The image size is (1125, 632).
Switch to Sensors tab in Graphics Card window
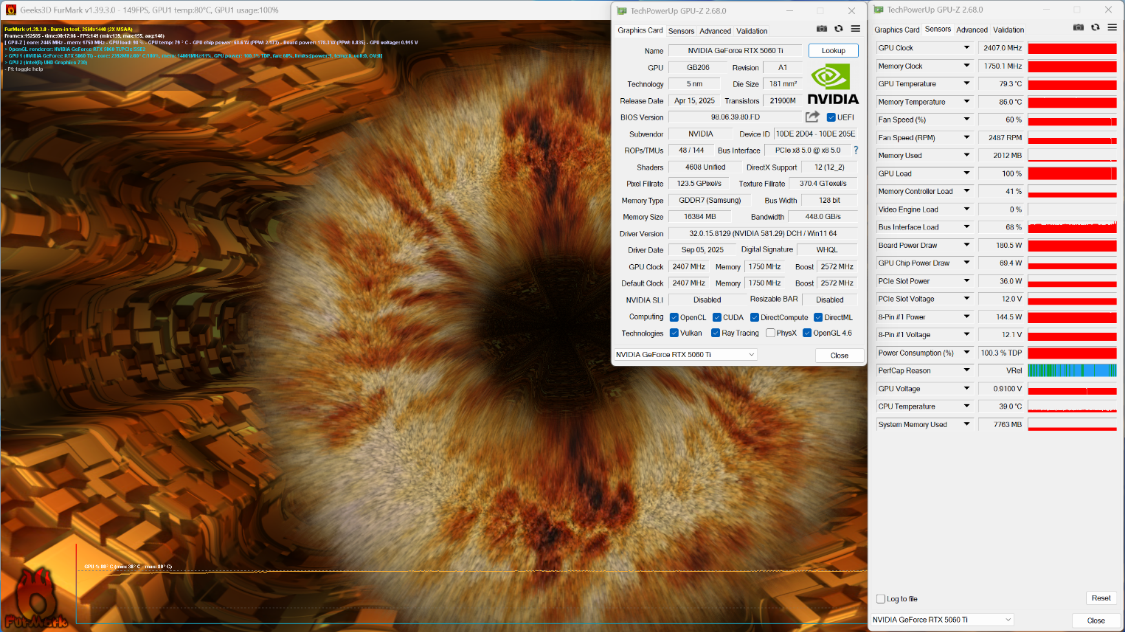(x=681, y=31)
